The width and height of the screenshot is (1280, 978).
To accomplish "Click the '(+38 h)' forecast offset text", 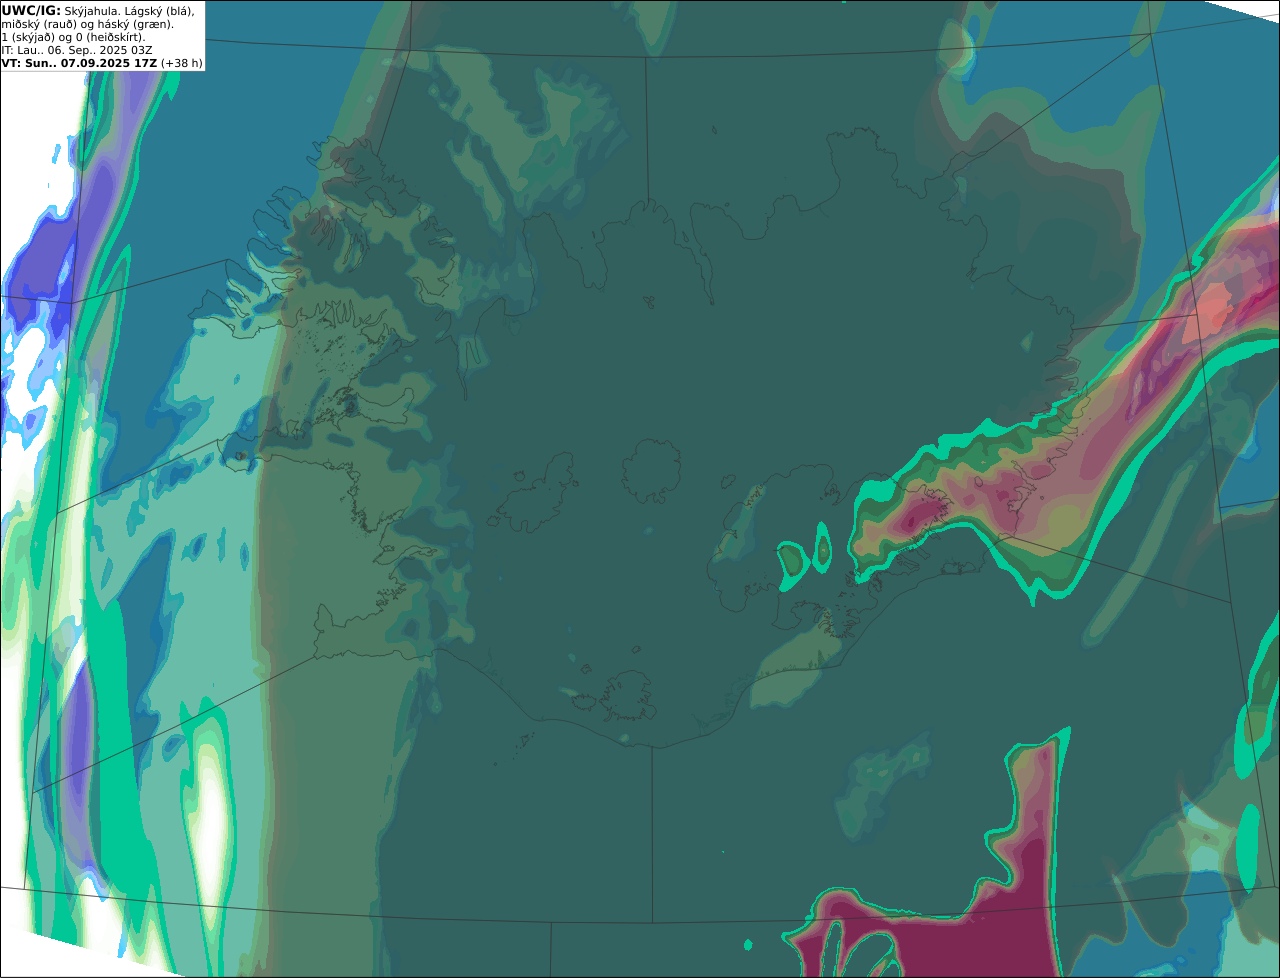I will point(182,63).
